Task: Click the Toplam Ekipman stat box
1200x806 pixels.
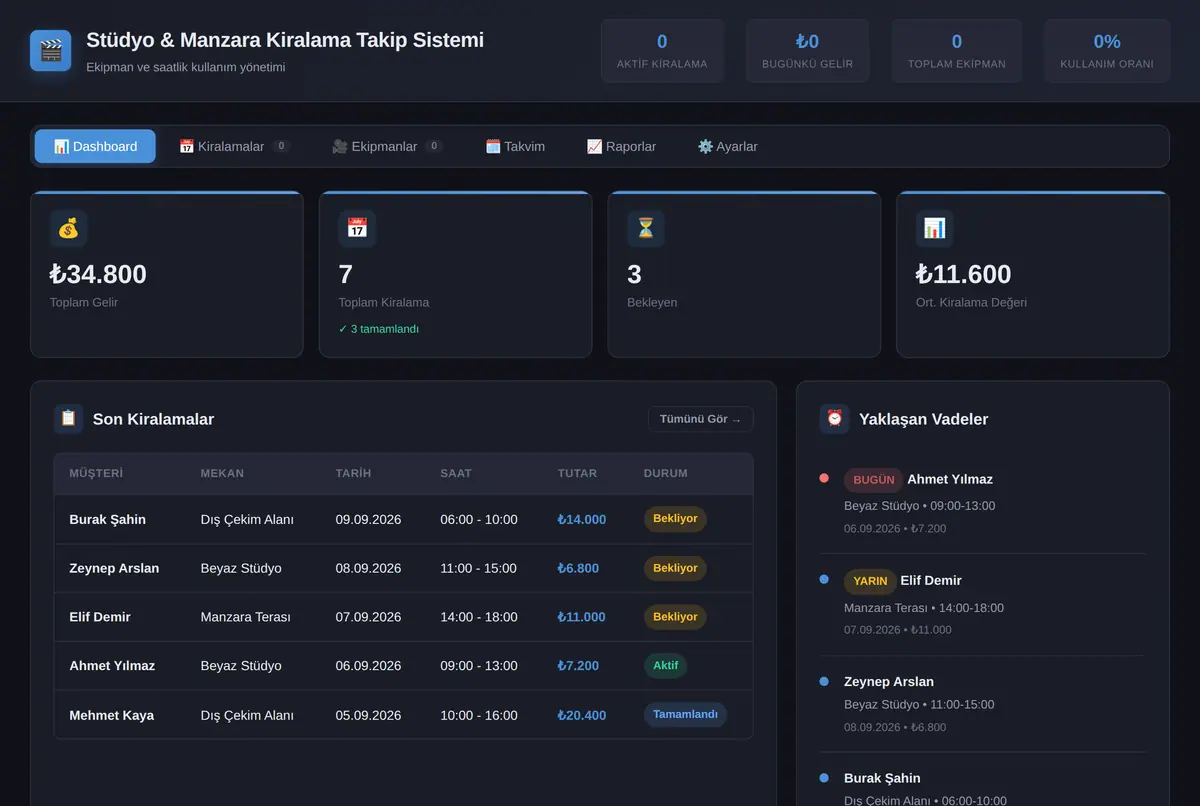Action: [x=957, y=51]
